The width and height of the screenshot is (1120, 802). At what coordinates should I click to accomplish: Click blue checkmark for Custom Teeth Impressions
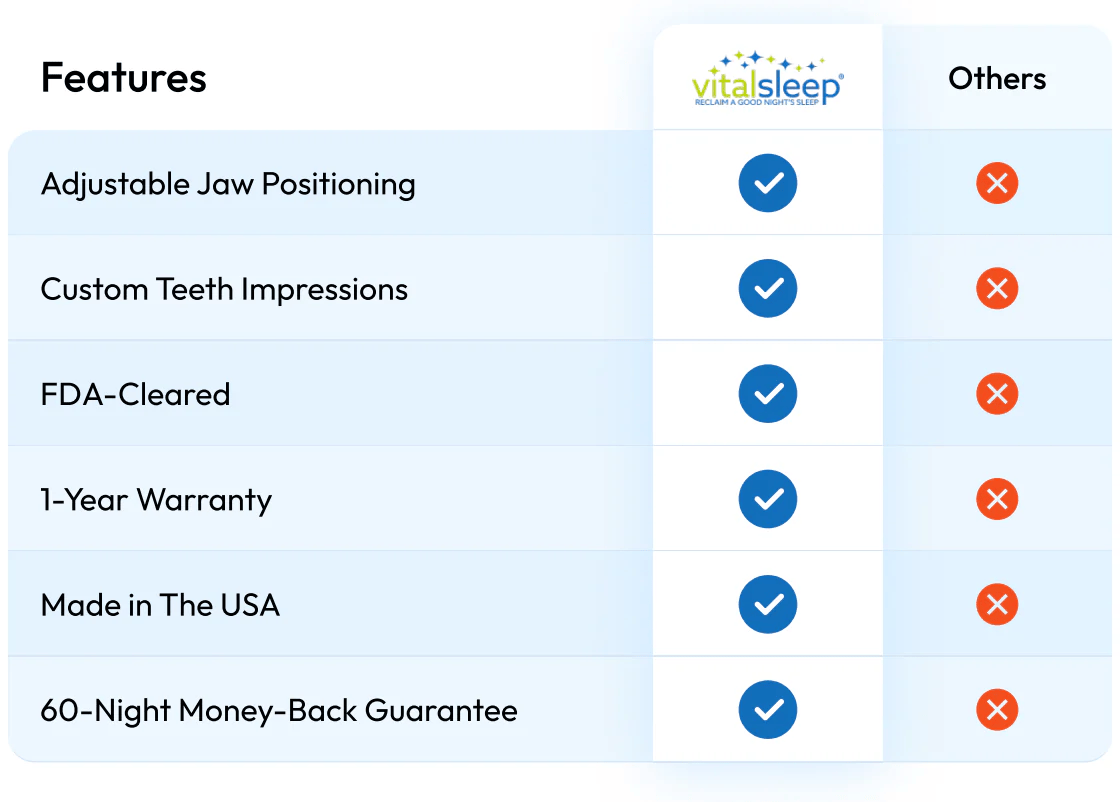click(x=768, y=289)
